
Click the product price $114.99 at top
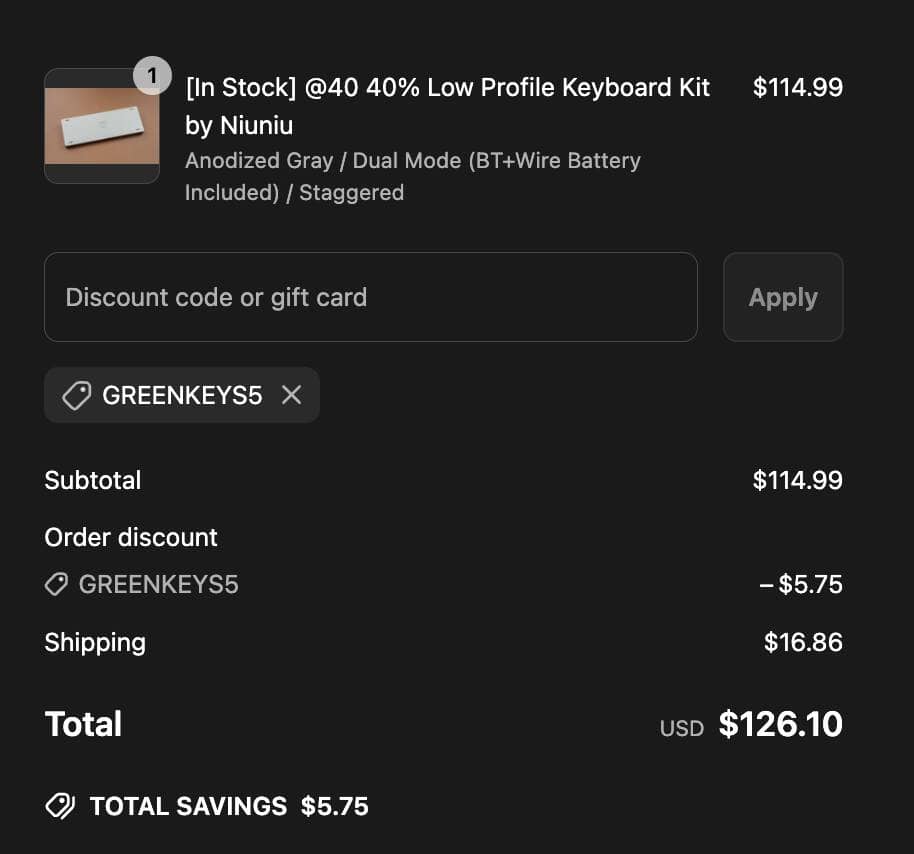tap(797, 87)
